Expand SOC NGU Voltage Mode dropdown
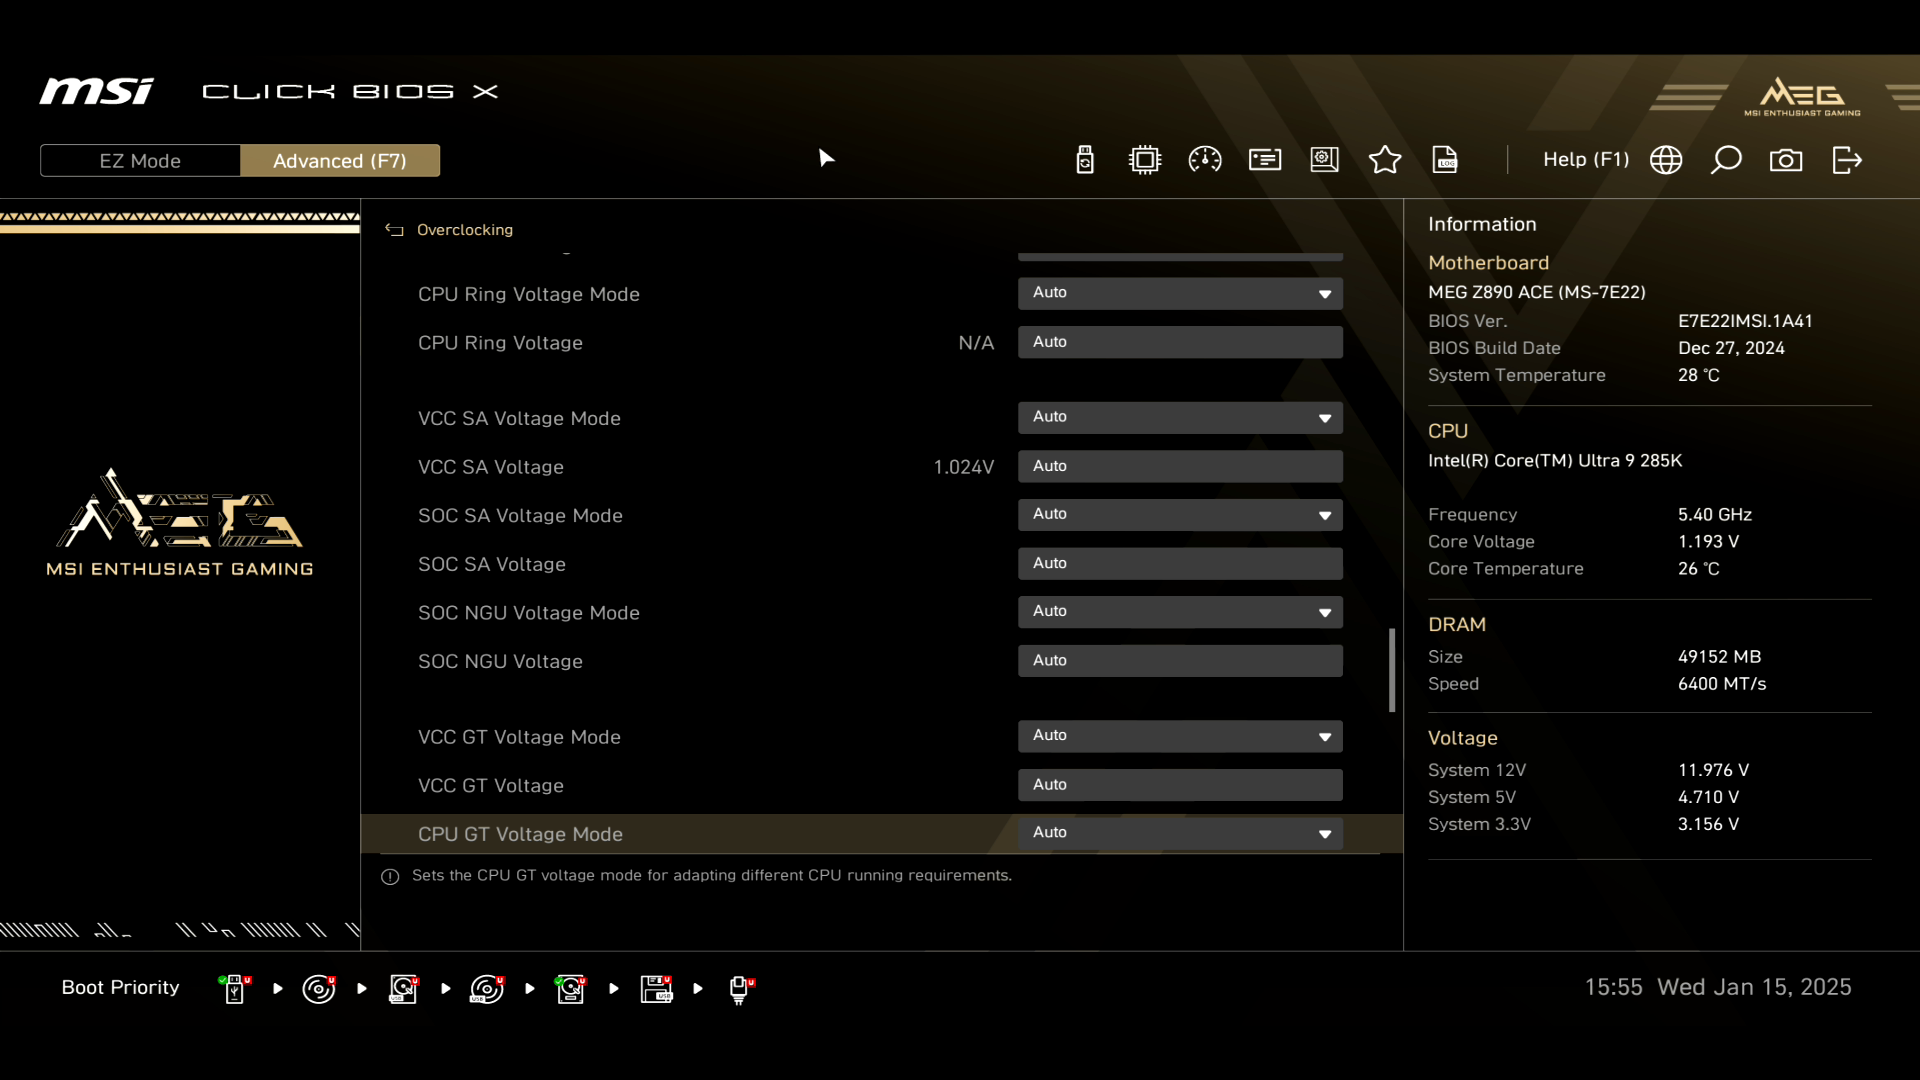 pyautogui.click(x=1180, y=611)
